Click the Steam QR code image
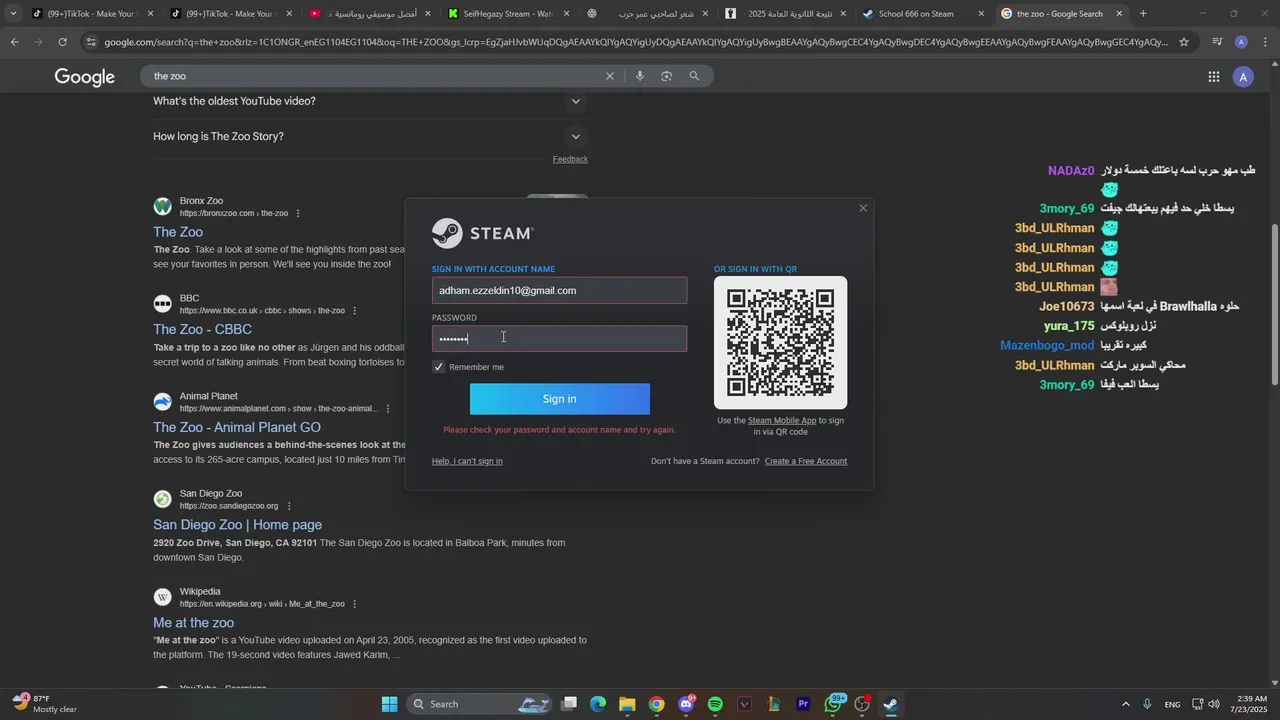This screenshot has height=720, width=1280. 780,343
